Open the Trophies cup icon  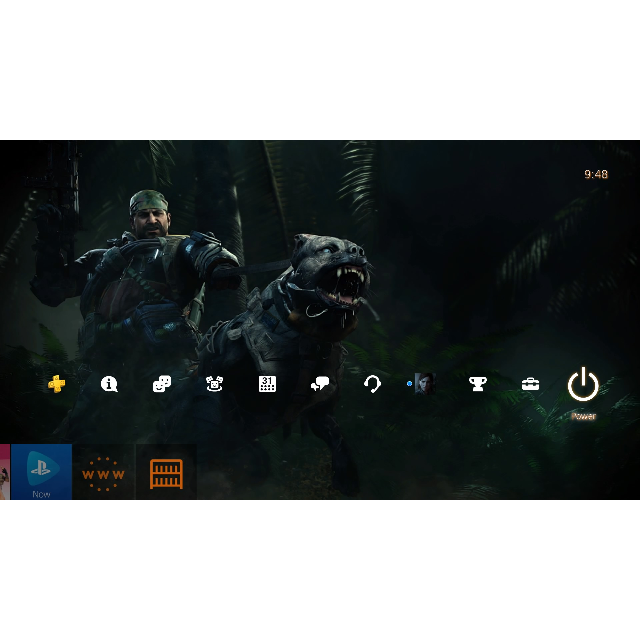pyautogui.click(x=478, y=384)
